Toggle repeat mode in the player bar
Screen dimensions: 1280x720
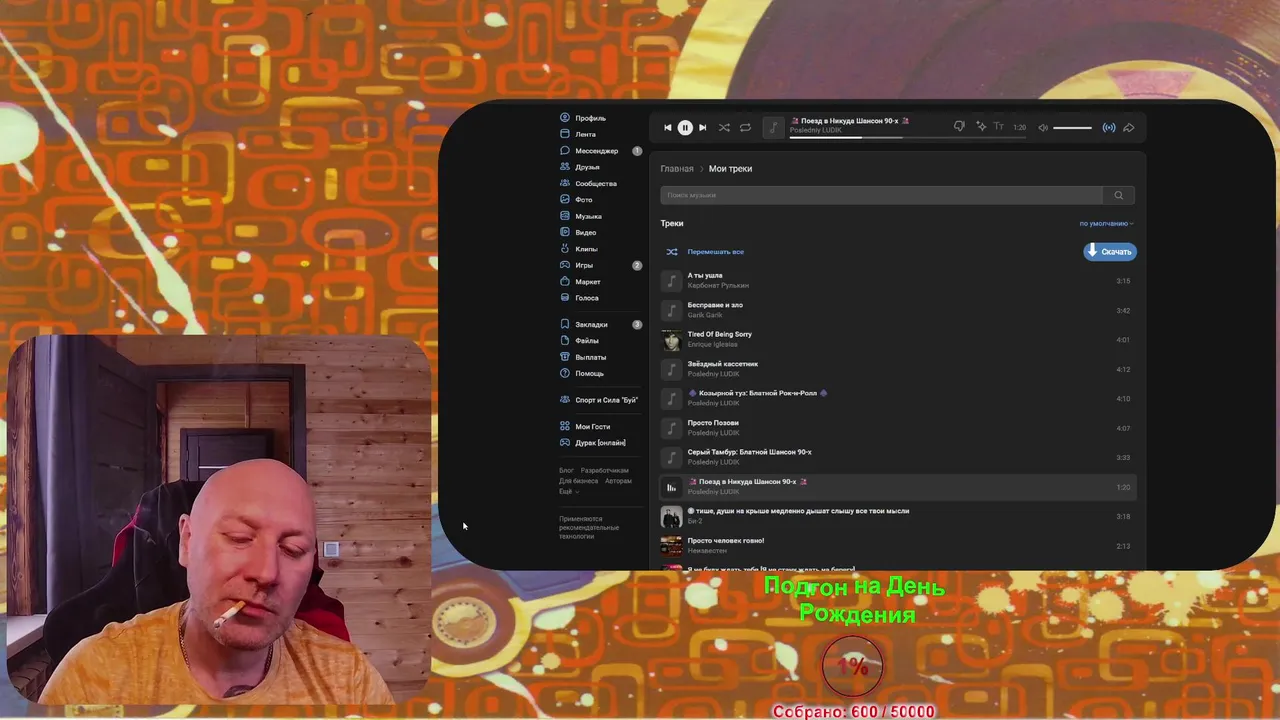pos(745,127)
